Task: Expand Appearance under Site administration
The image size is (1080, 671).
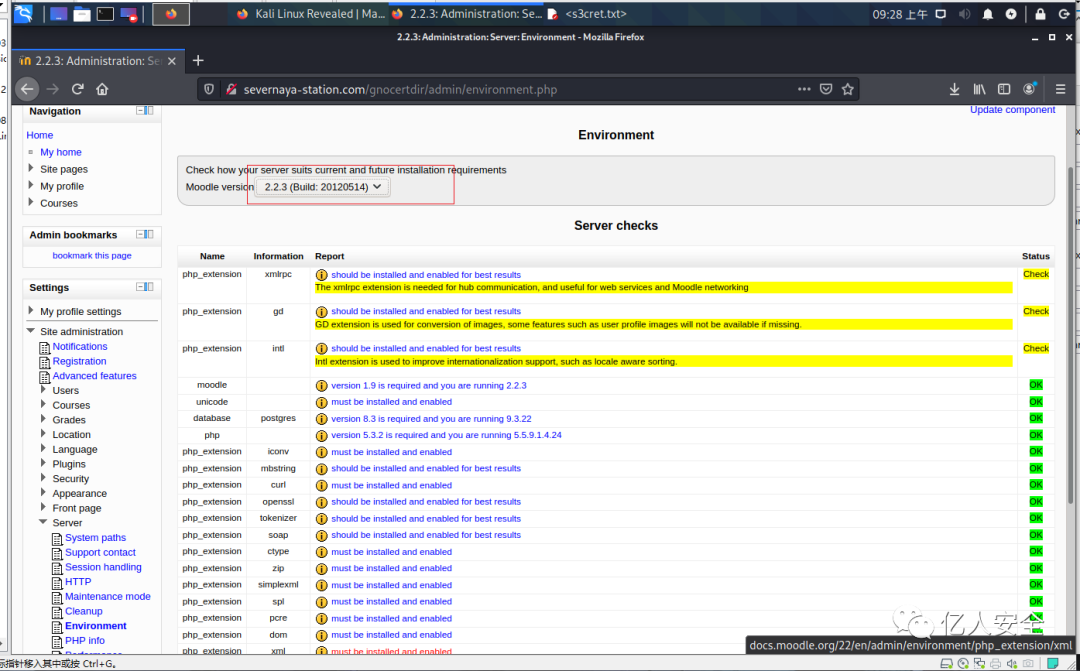Action: tap(43, 493)
